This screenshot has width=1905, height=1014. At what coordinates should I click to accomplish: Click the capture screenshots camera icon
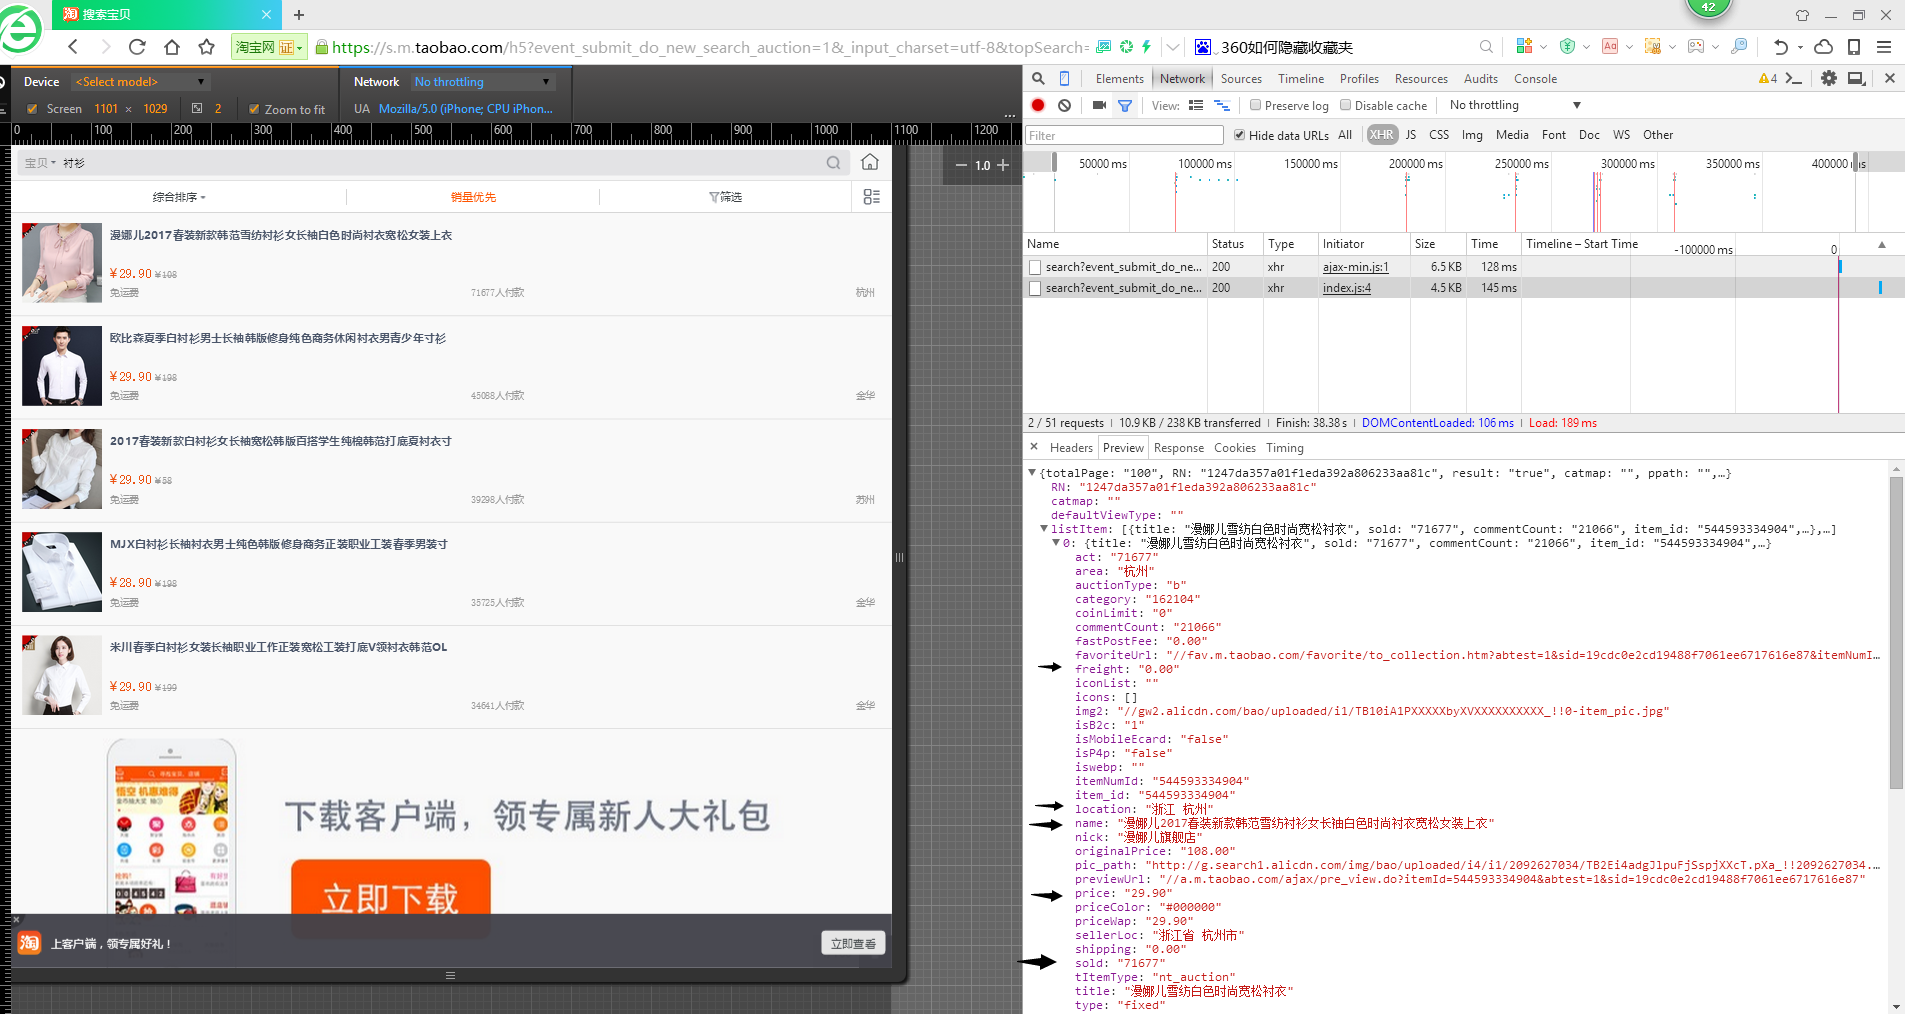point(1099,105)
